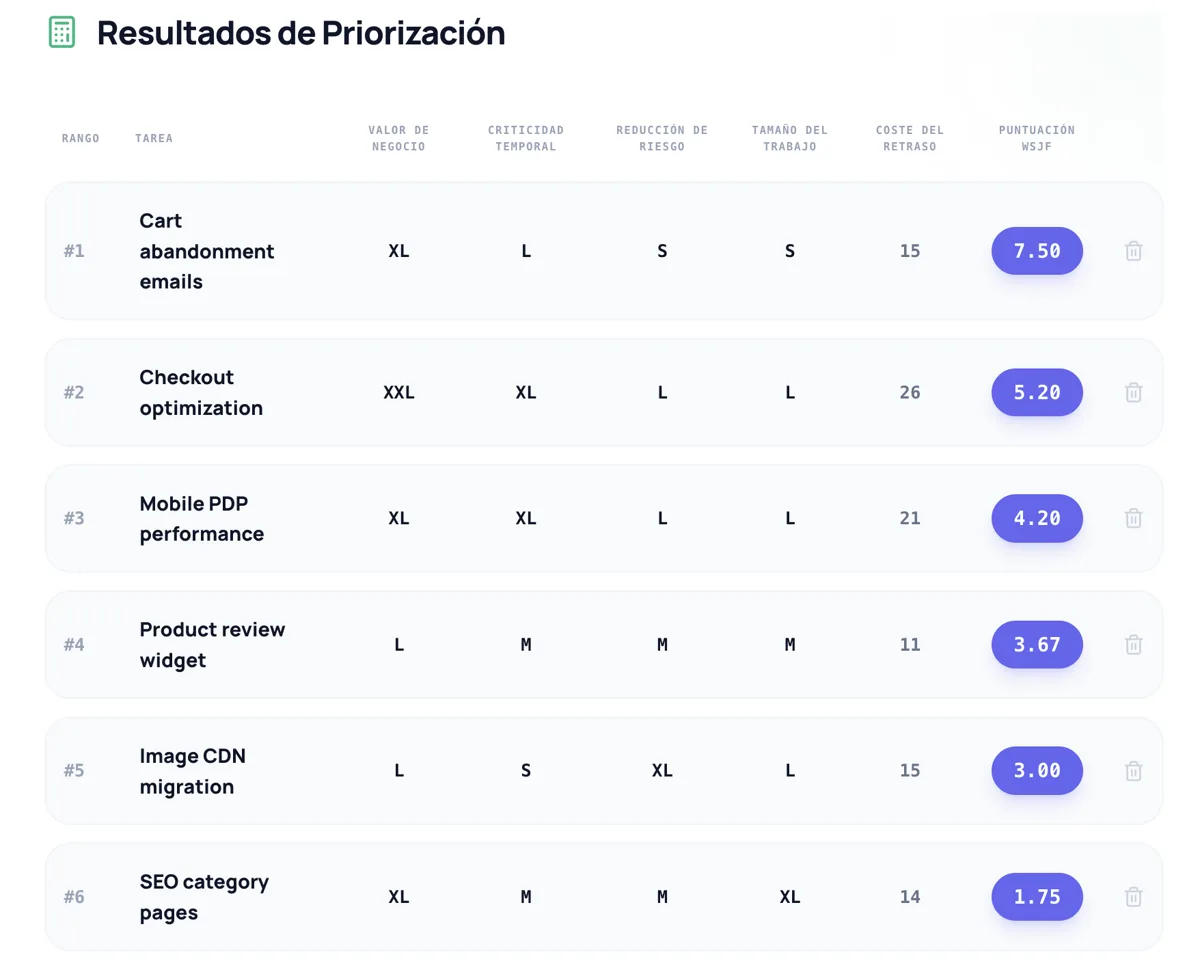Click the 1.75 WSJF score for SEO category pages
Image resolution: width=1200 pixels, height=972 pixels.
[1037, 897]
